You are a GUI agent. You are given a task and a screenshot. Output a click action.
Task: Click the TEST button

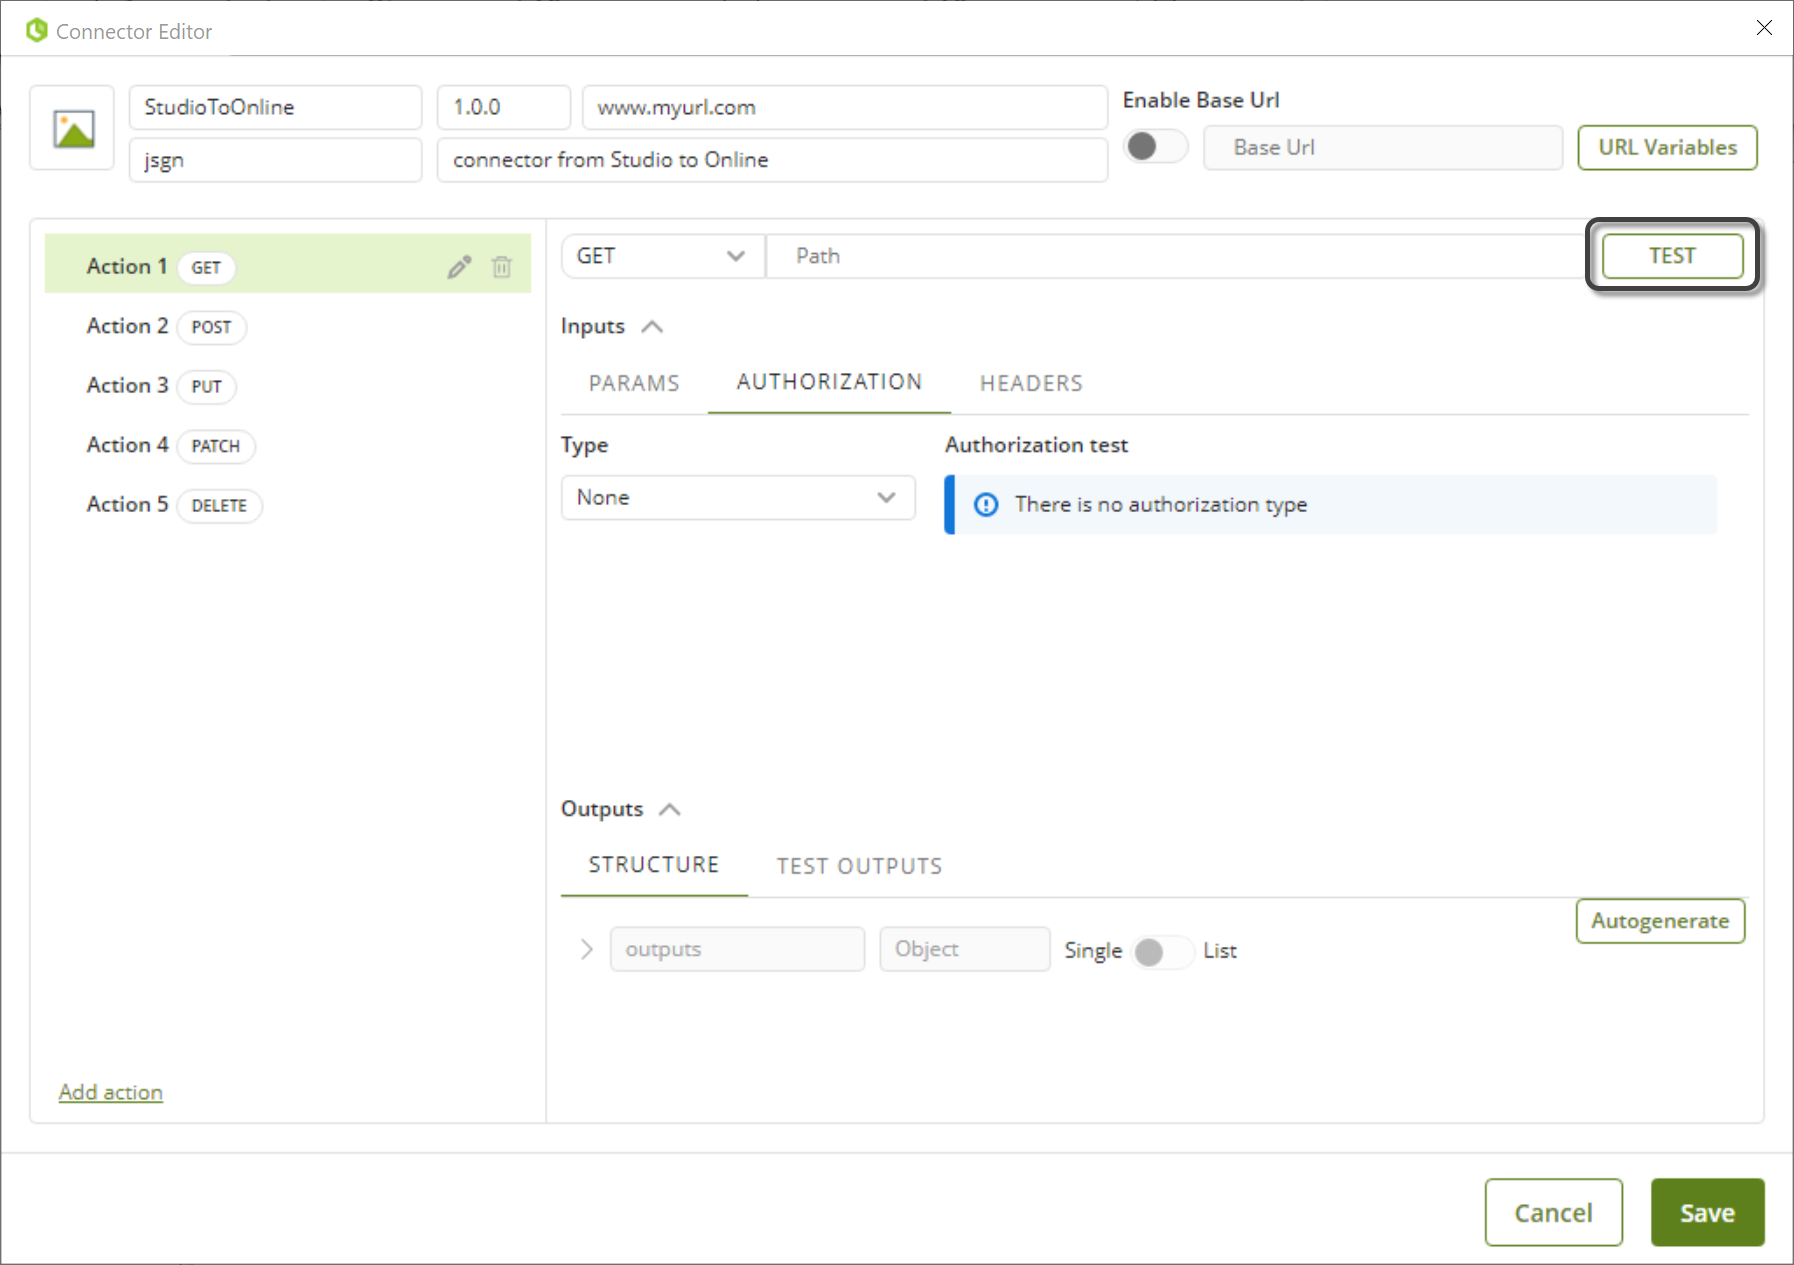point(1672,256)
